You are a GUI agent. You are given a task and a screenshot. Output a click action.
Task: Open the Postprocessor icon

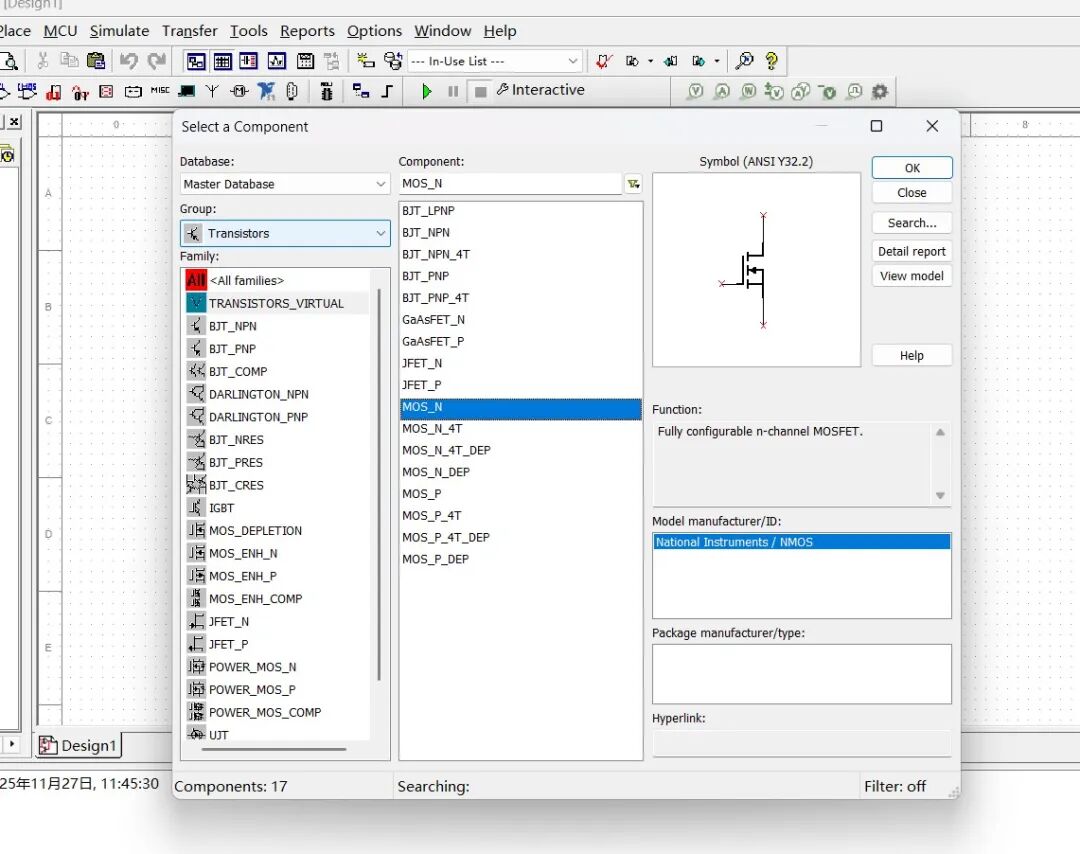(x=305, y=61)
